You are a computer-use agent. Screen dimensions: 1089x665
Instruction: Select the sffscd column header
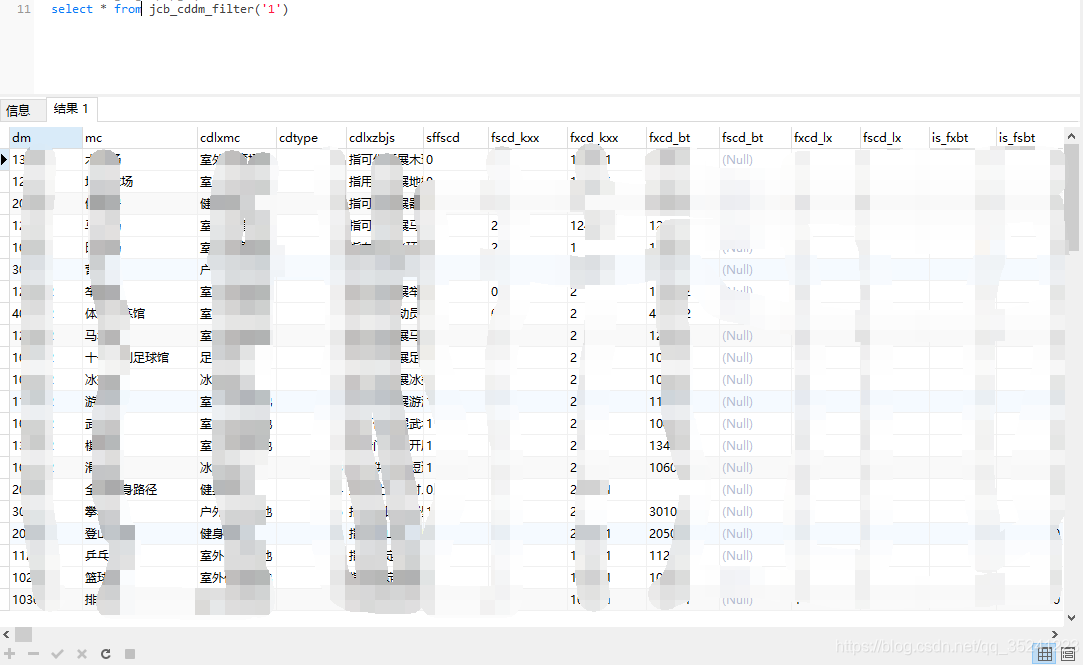456,137
